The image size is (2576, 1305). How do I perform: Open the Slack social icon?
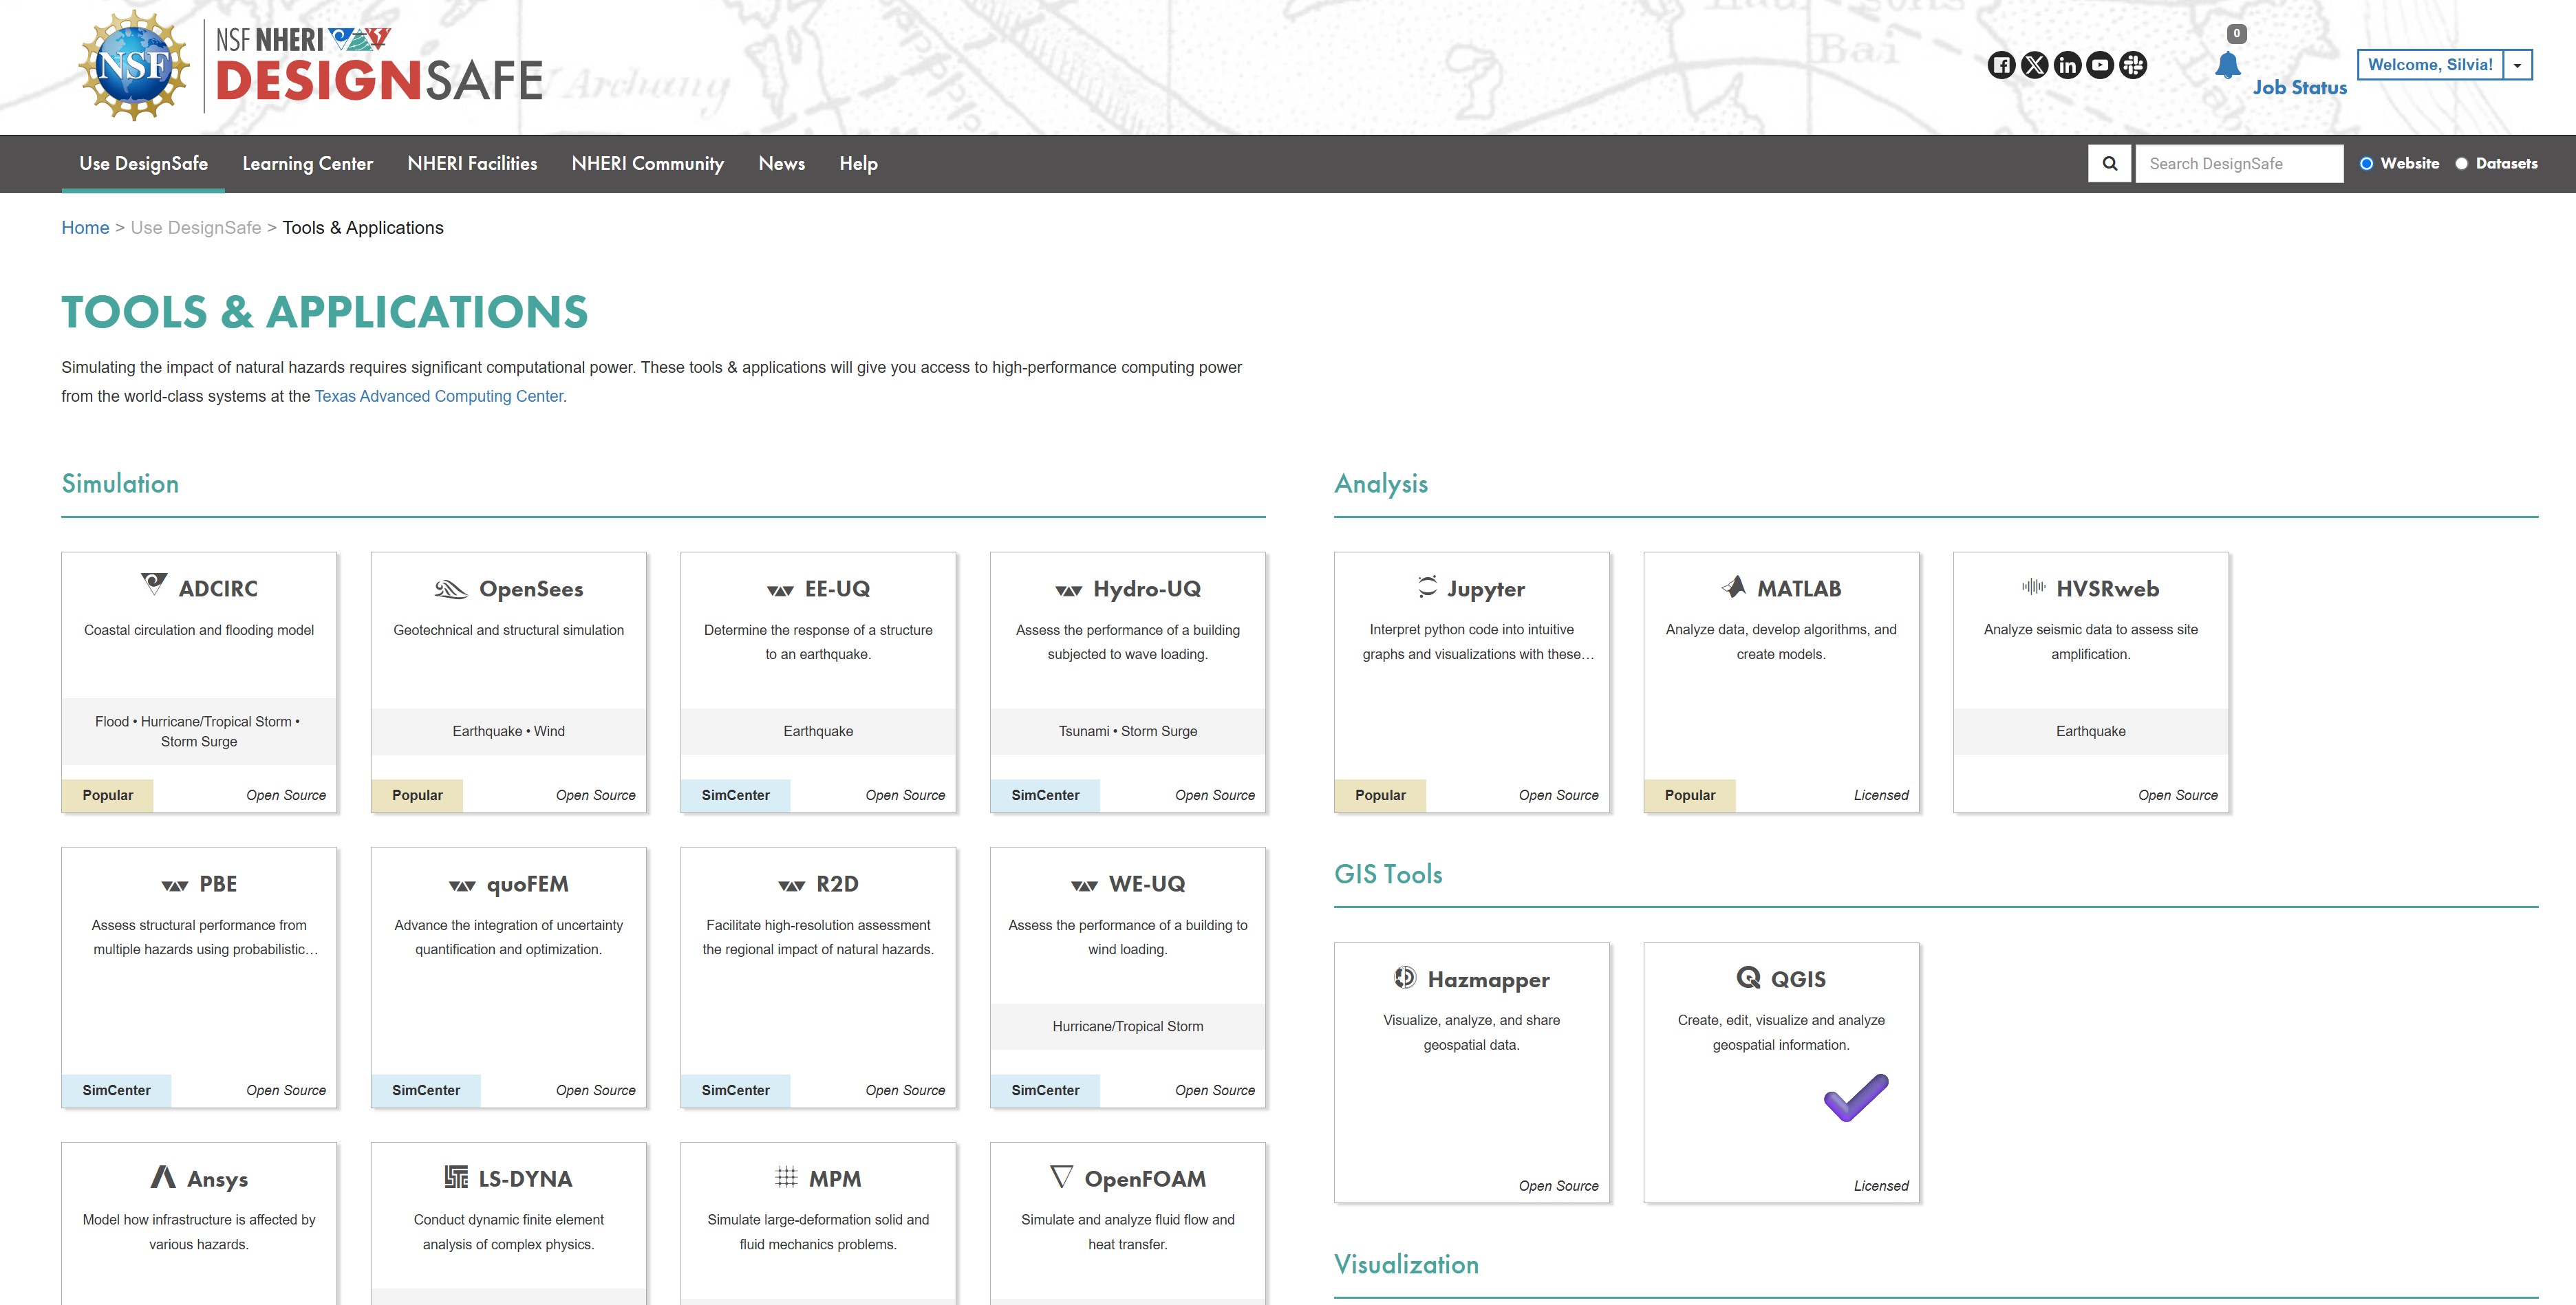[x=2133, y=65]
